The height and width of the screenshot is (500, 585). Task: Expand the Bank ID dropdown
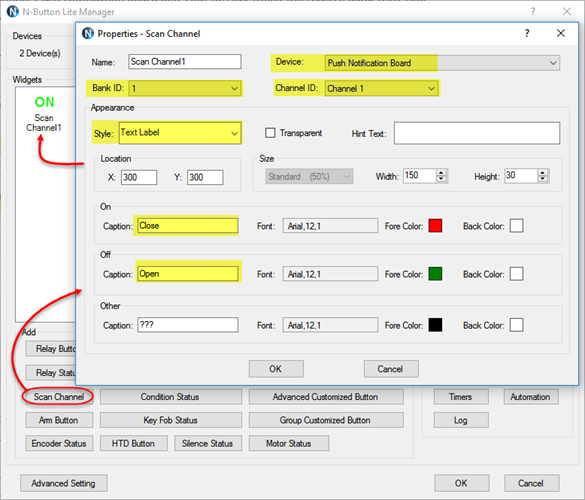point(234,88)
